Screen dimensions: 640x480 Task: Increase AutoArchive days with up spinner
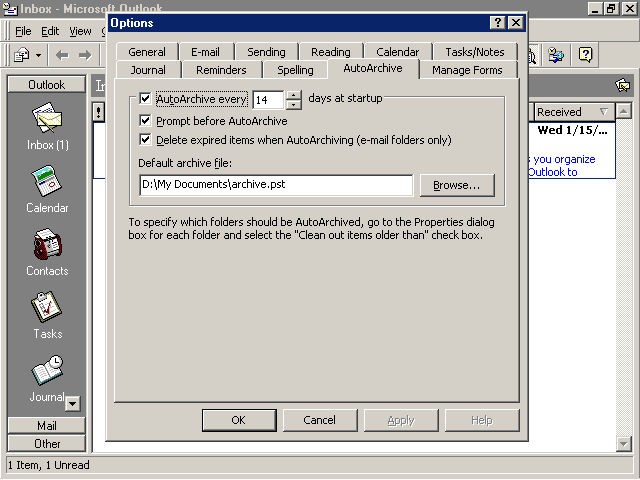click(x=294, y=95)
